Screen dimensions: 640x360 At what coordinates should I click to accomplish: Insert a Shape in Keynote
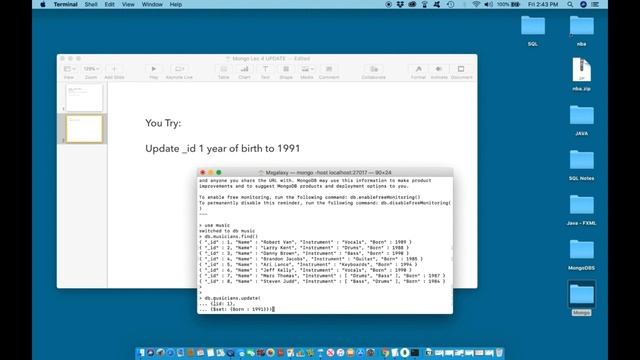click(286, 71)
